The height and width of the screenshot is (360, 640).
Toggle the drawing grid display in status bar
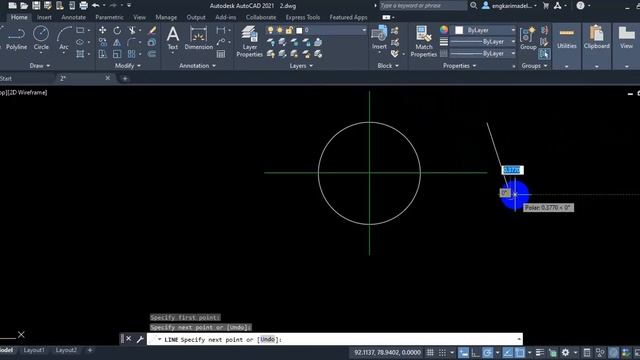[x=430, y=352]
